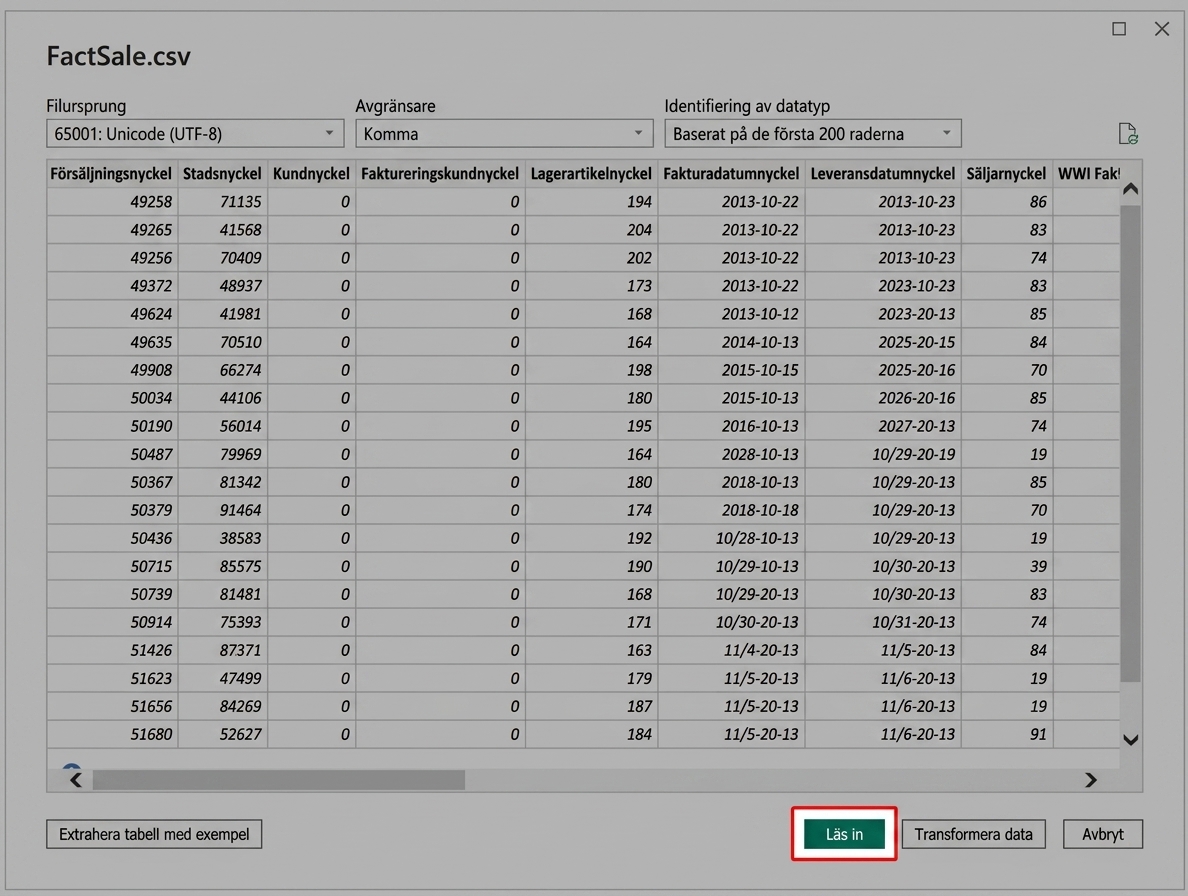This screenshot has height=896, width=1188.
Task: Click the vertical scroll down arrow
Action: pos(1130,740)
